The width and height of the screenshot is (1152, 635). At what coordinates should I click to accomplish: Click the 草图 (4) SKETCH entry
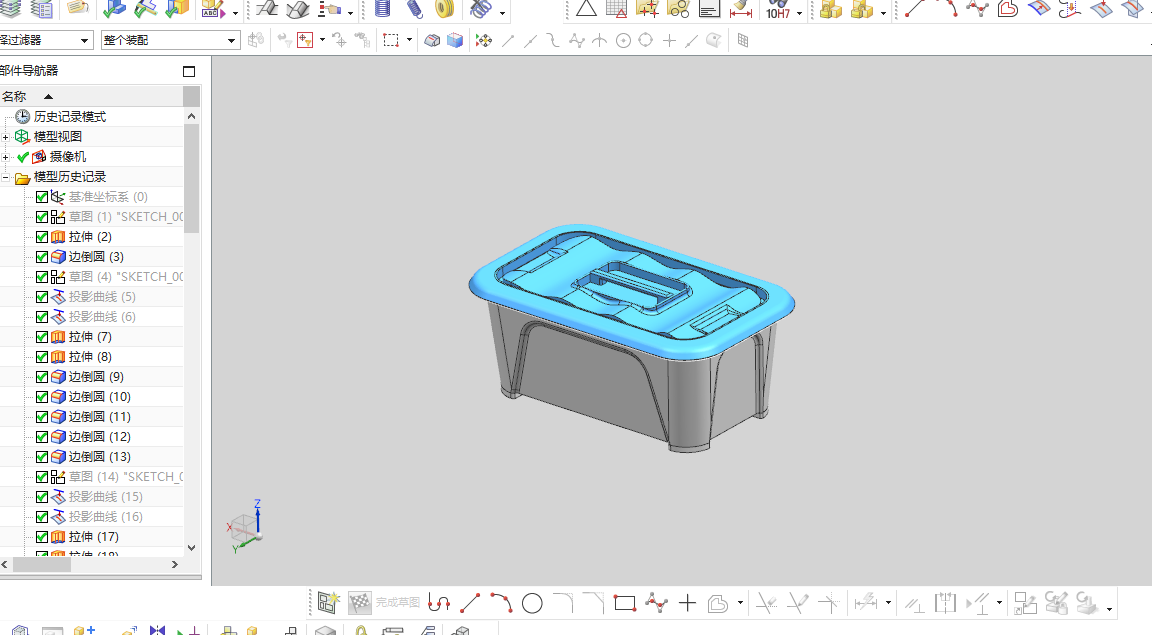tap(126, 277)
